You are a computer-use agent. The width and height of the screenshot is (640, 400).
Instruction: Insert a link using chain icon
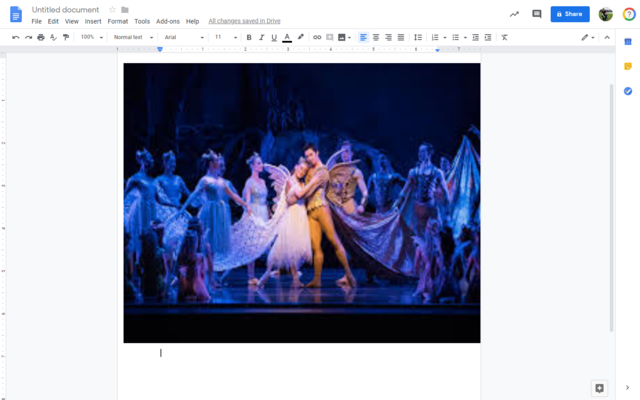click(x=317, y=37)
